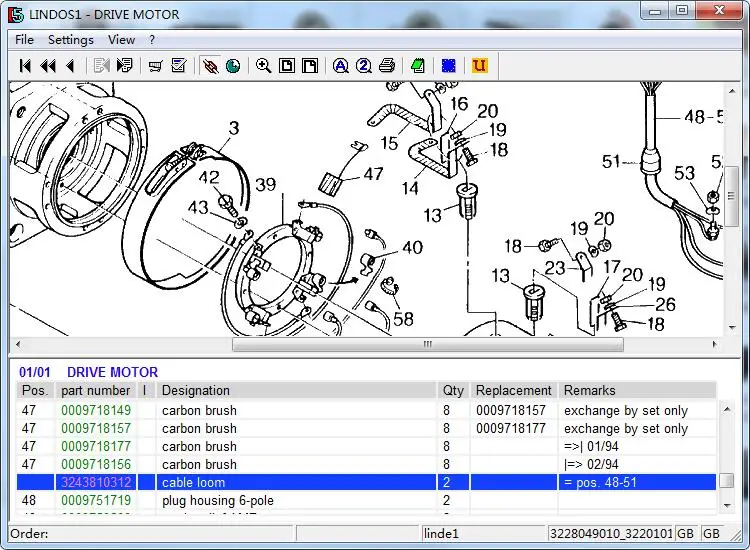
Task: Click the diagram scroll left arrow
Action: click(x=18, y=344)
